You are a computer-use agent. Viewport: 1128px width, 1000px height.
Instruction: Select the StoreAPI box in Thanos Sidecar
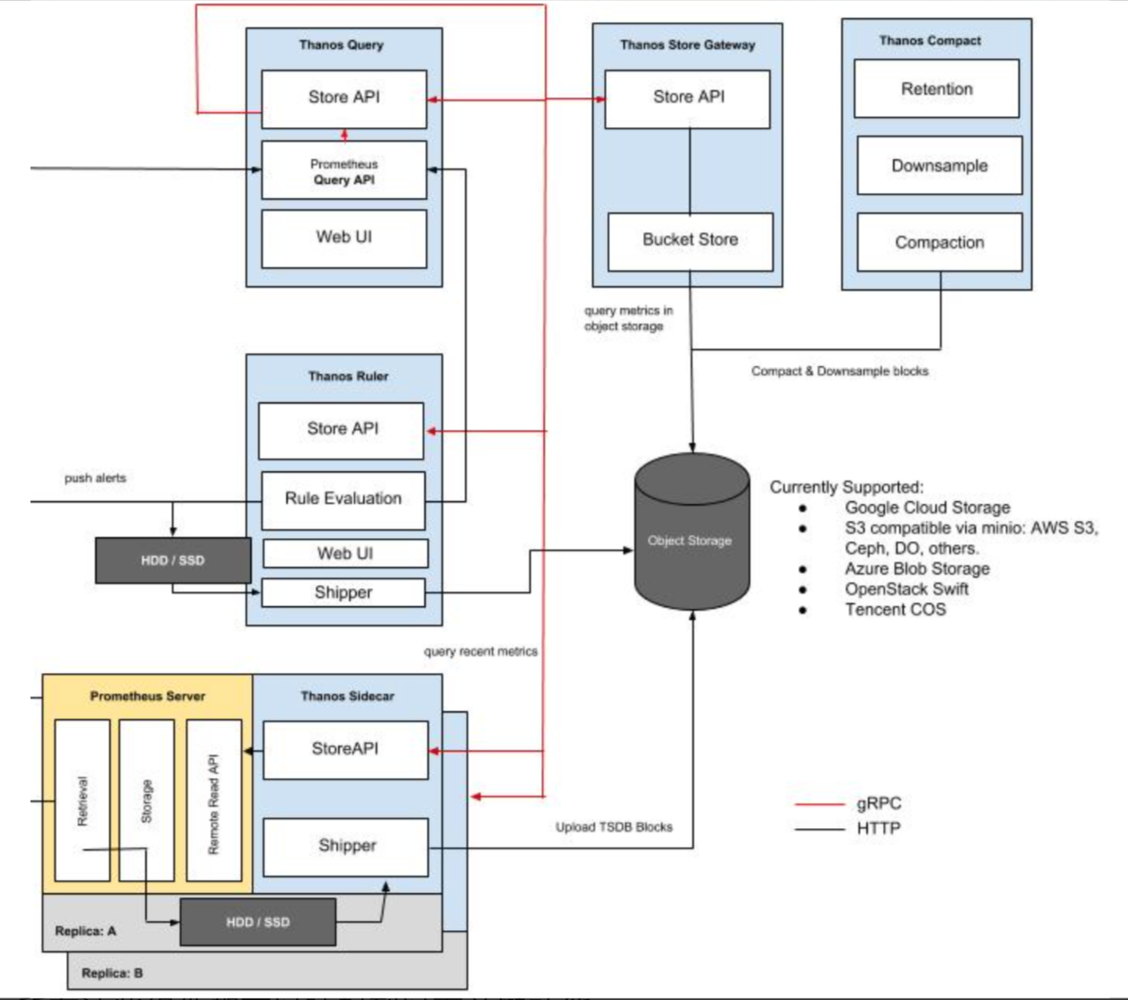tap(346, 750)
